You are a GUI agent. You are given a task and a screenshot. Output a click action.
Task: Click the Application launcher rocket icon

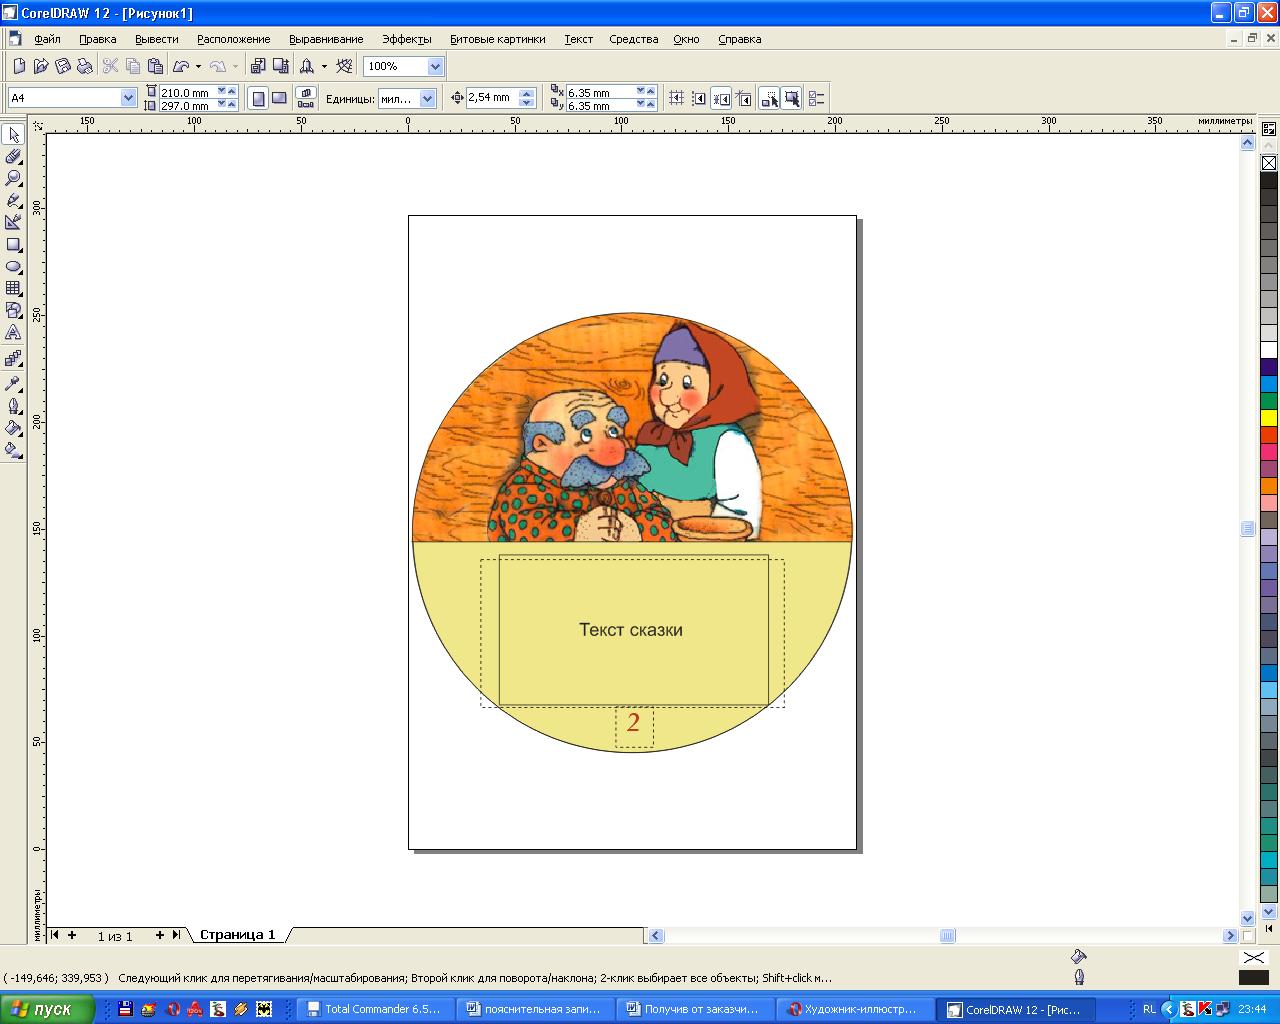coord(307,66)
